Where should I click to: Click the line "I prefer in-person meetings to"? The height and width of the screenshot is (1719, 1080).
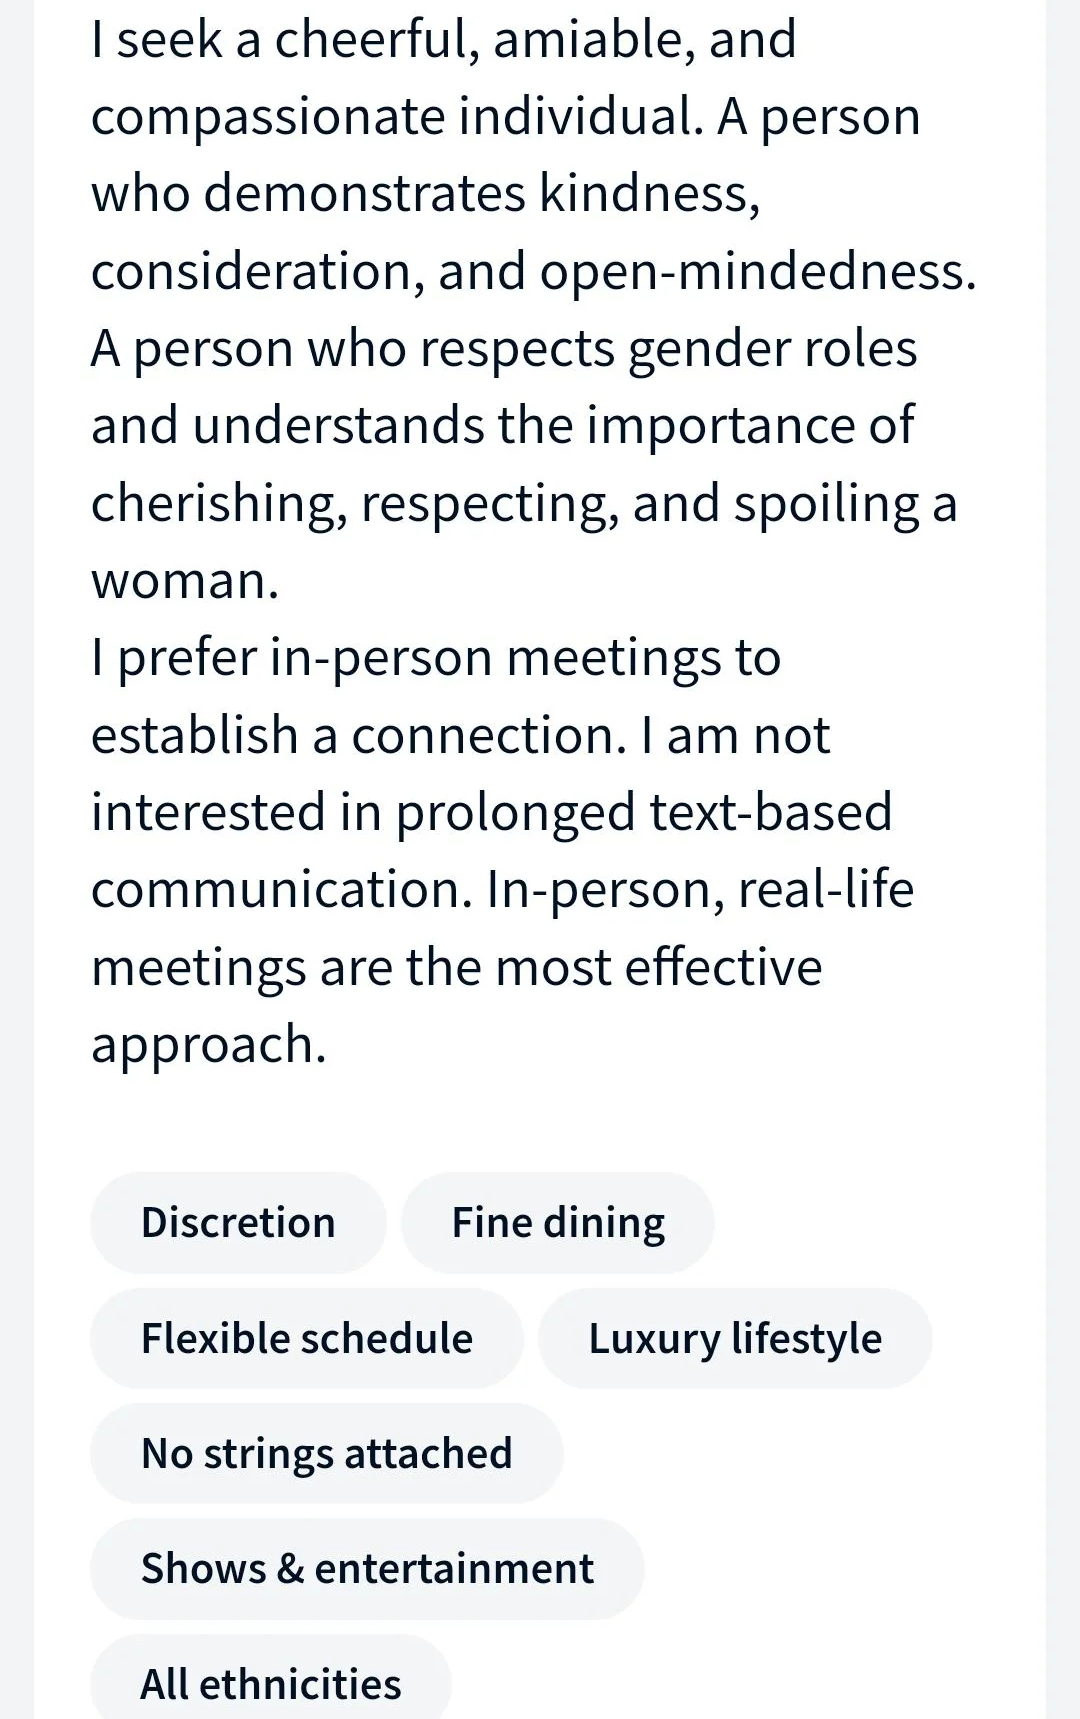pos(436,658)
